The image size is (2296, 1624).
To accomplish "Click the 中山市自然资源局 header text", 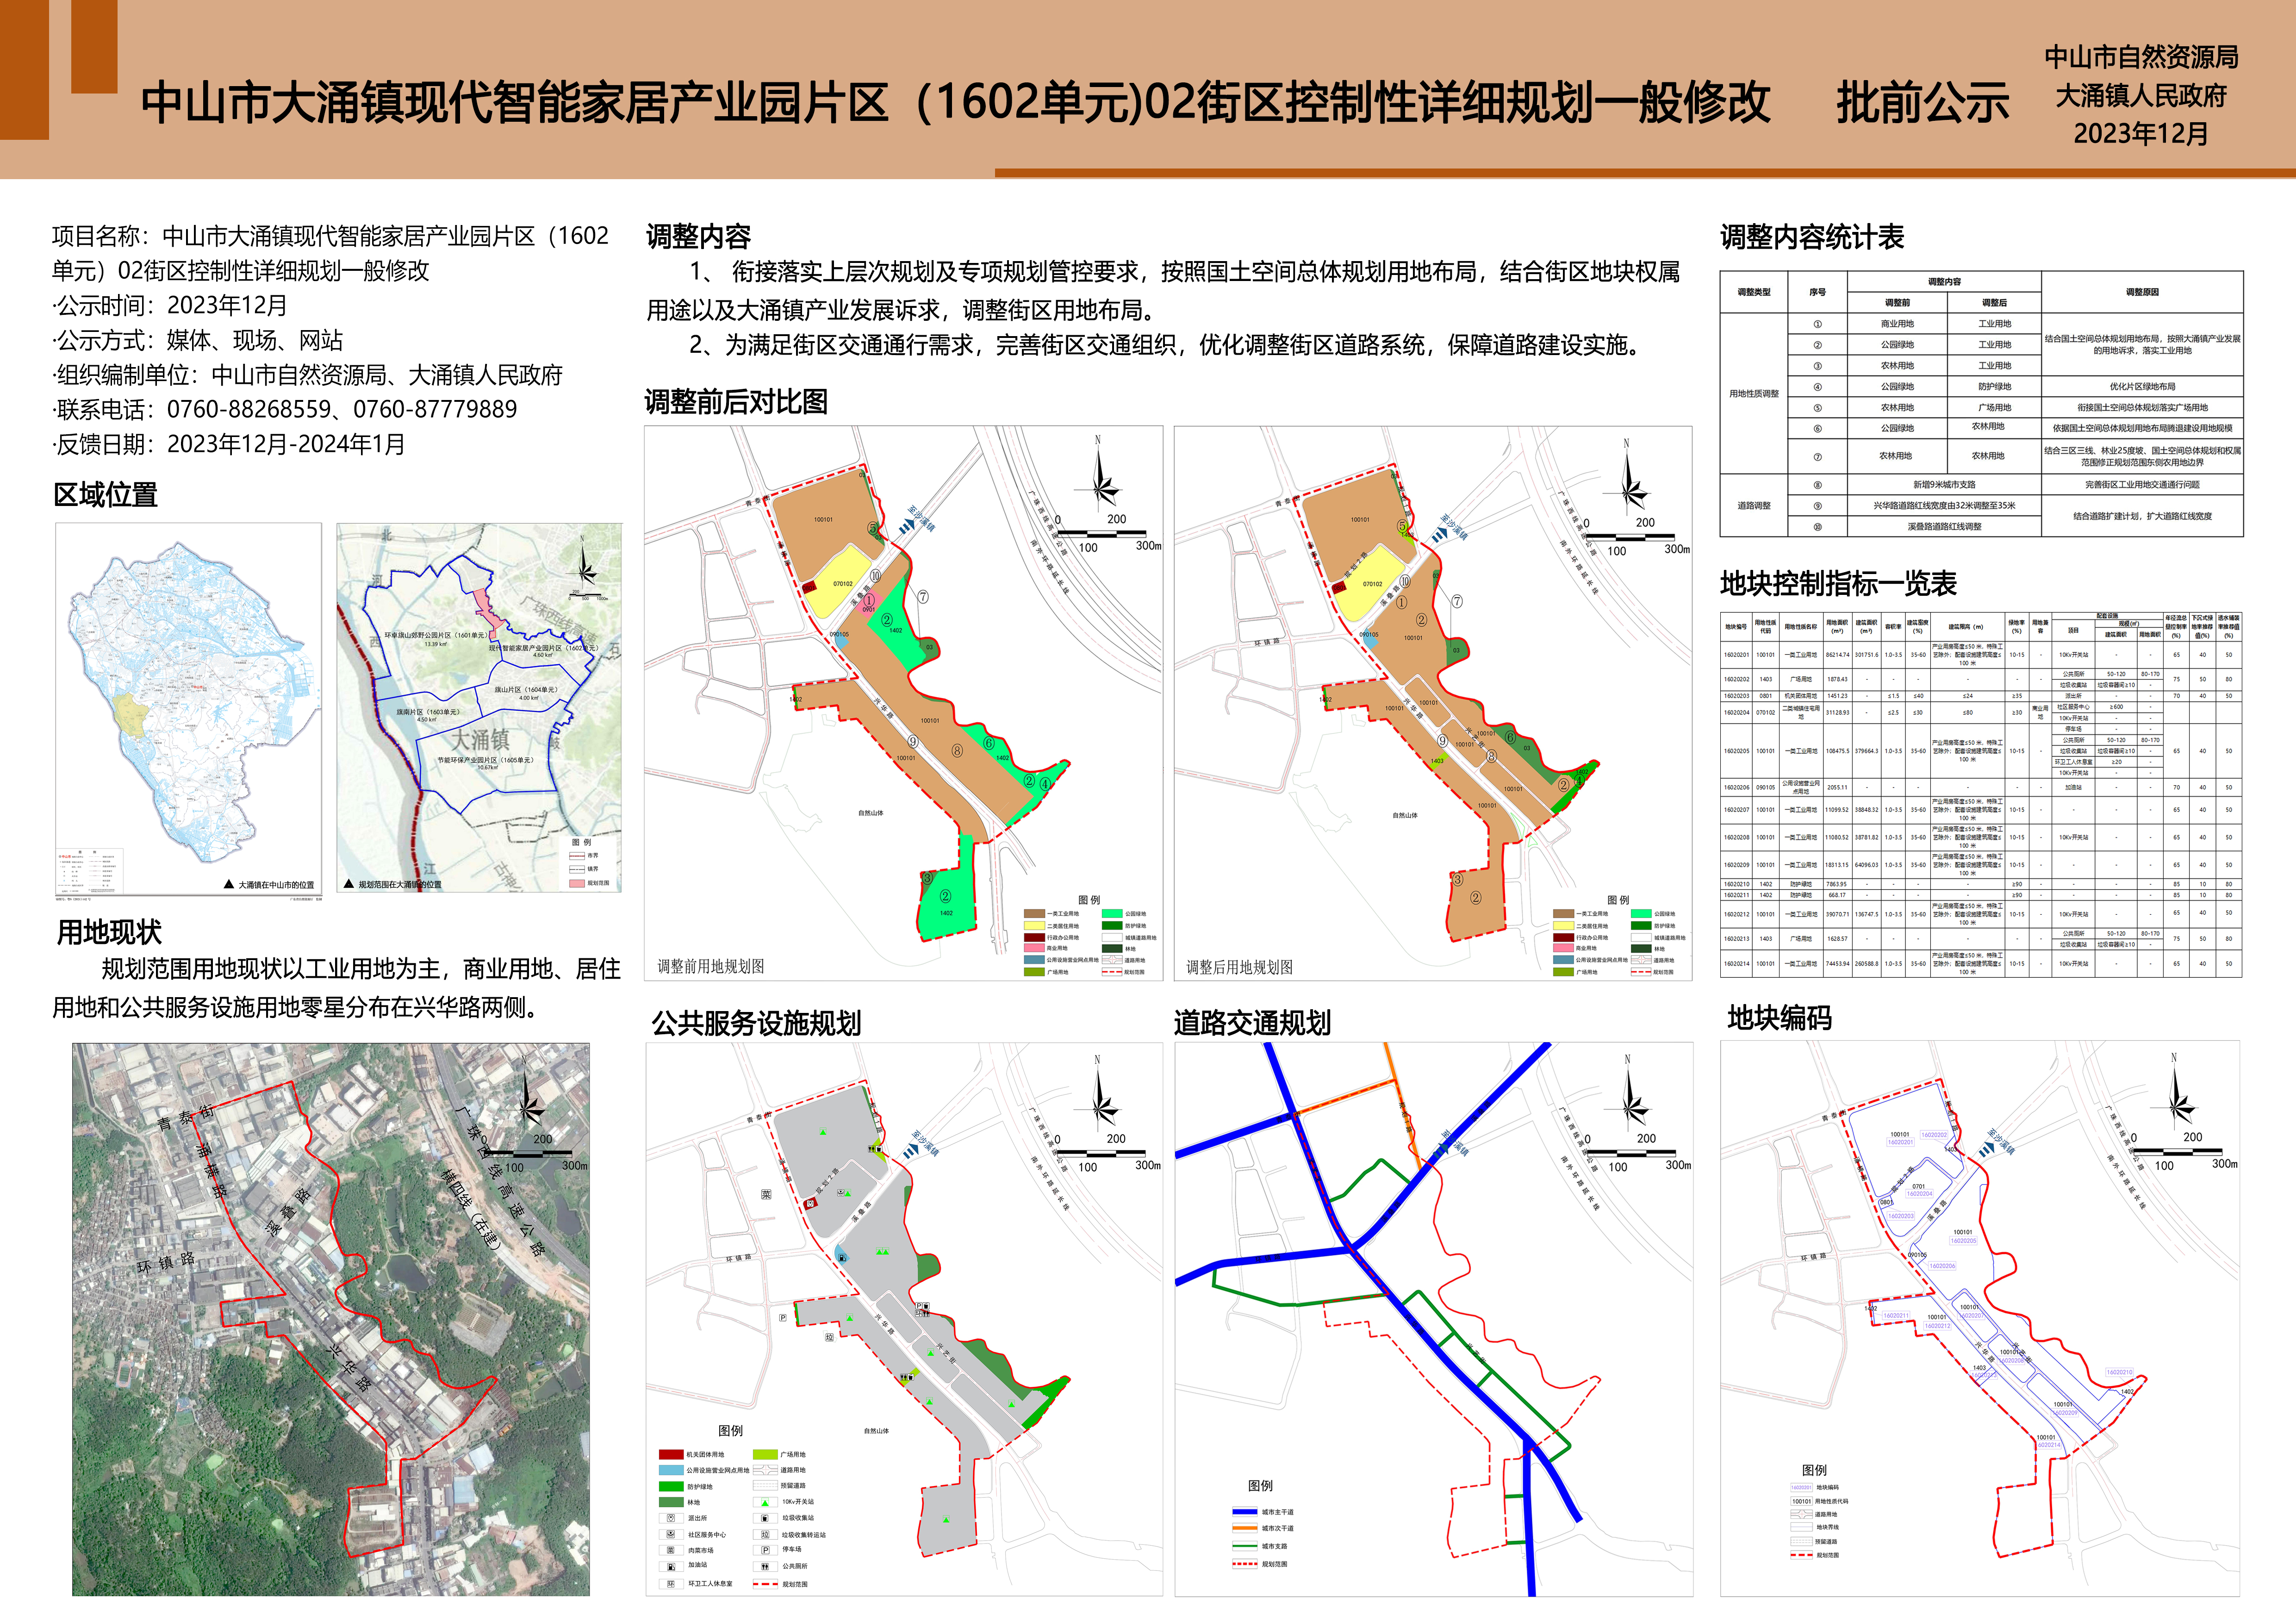I will pos(2141,57).
